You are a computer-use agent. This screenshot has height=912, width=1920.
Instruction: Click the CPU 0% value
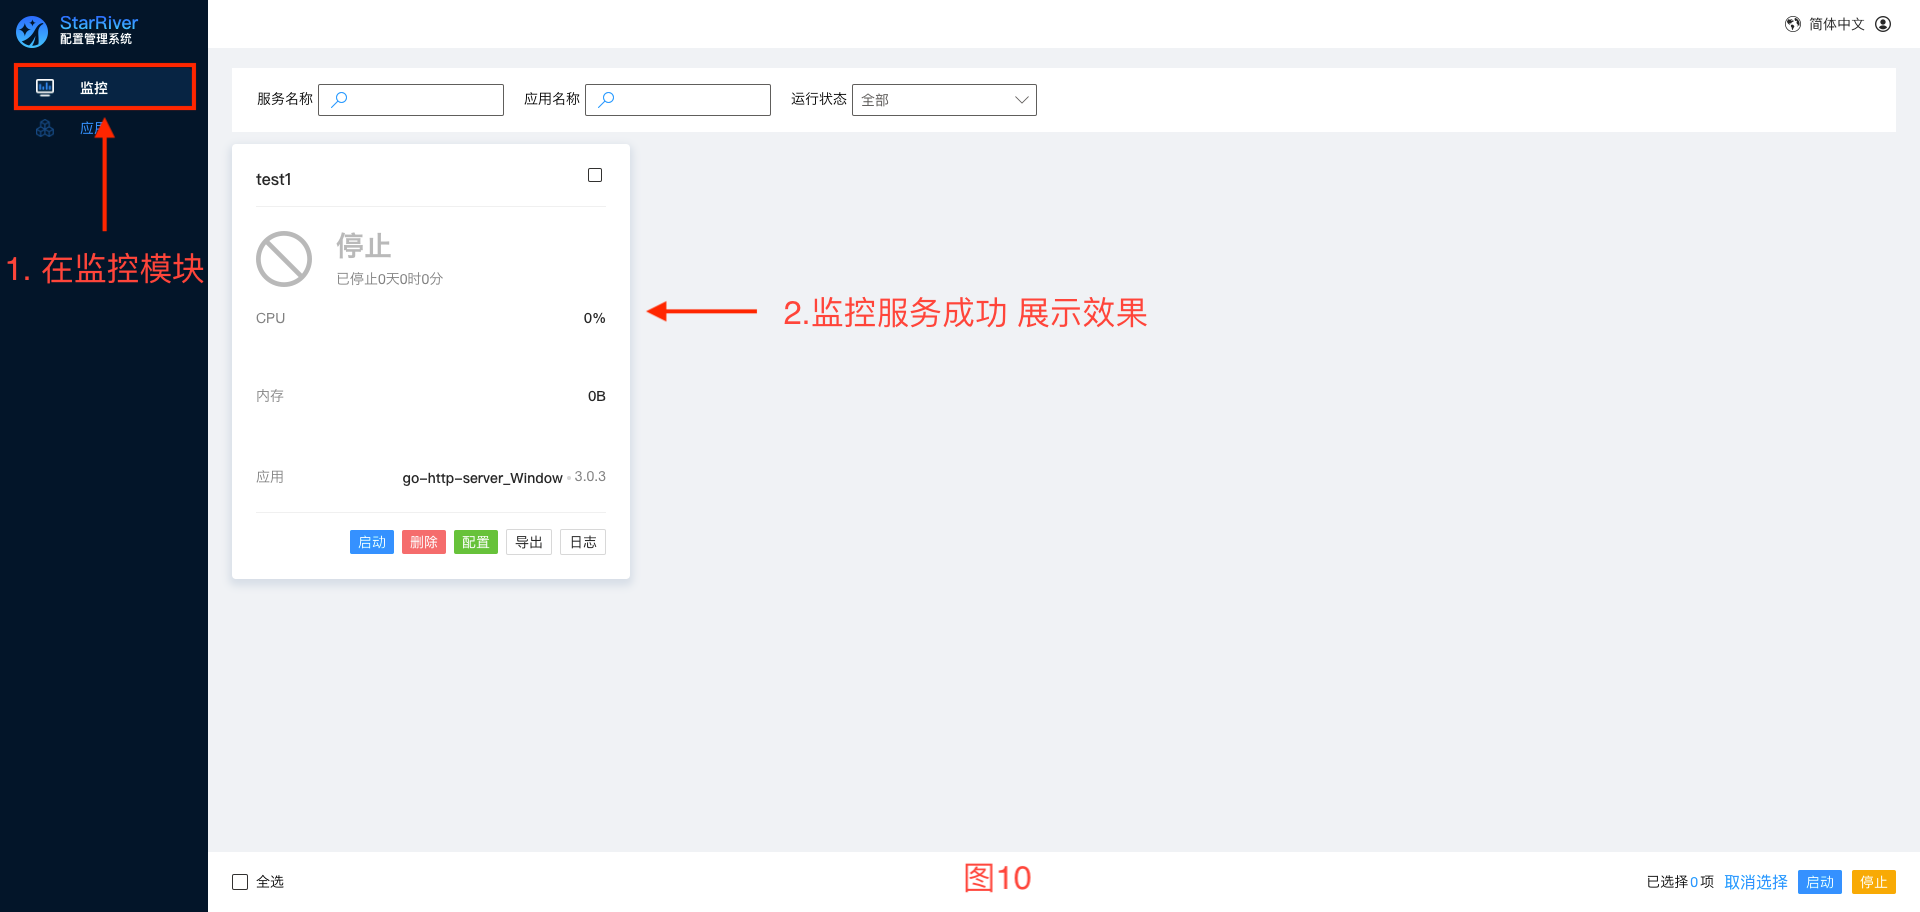click(x=594, y=318)
